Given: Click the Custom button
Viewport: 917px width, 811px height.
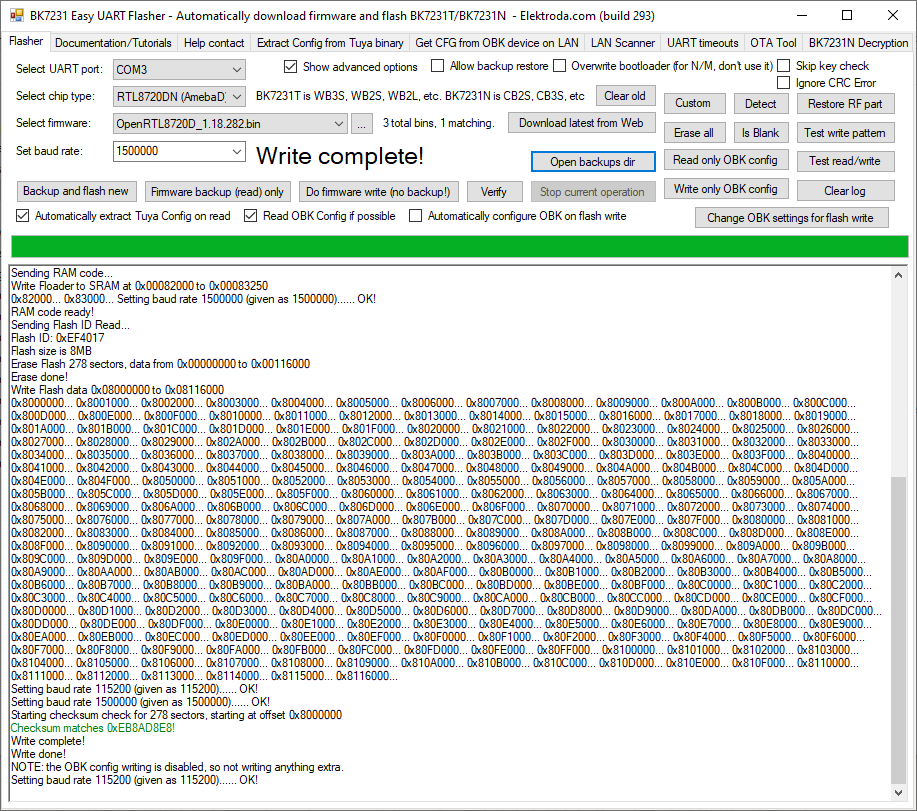Looking at the screenshot, I should 693,103.
